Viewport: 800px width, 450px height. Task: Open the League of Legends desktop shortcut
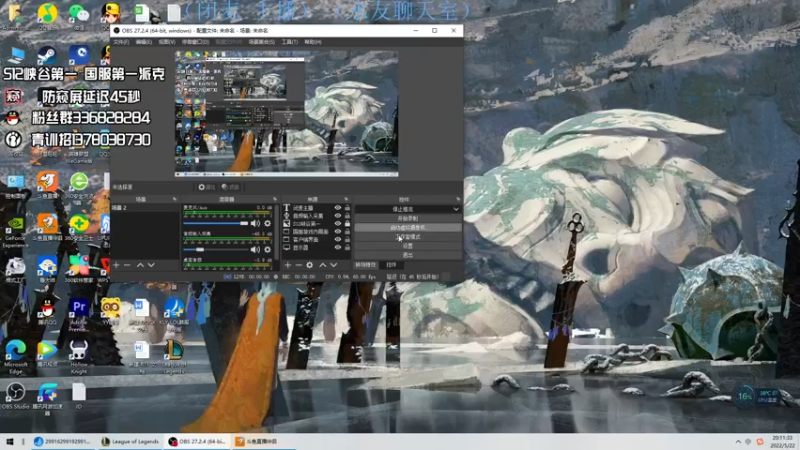pyautogui.click(x=174, y=356)
